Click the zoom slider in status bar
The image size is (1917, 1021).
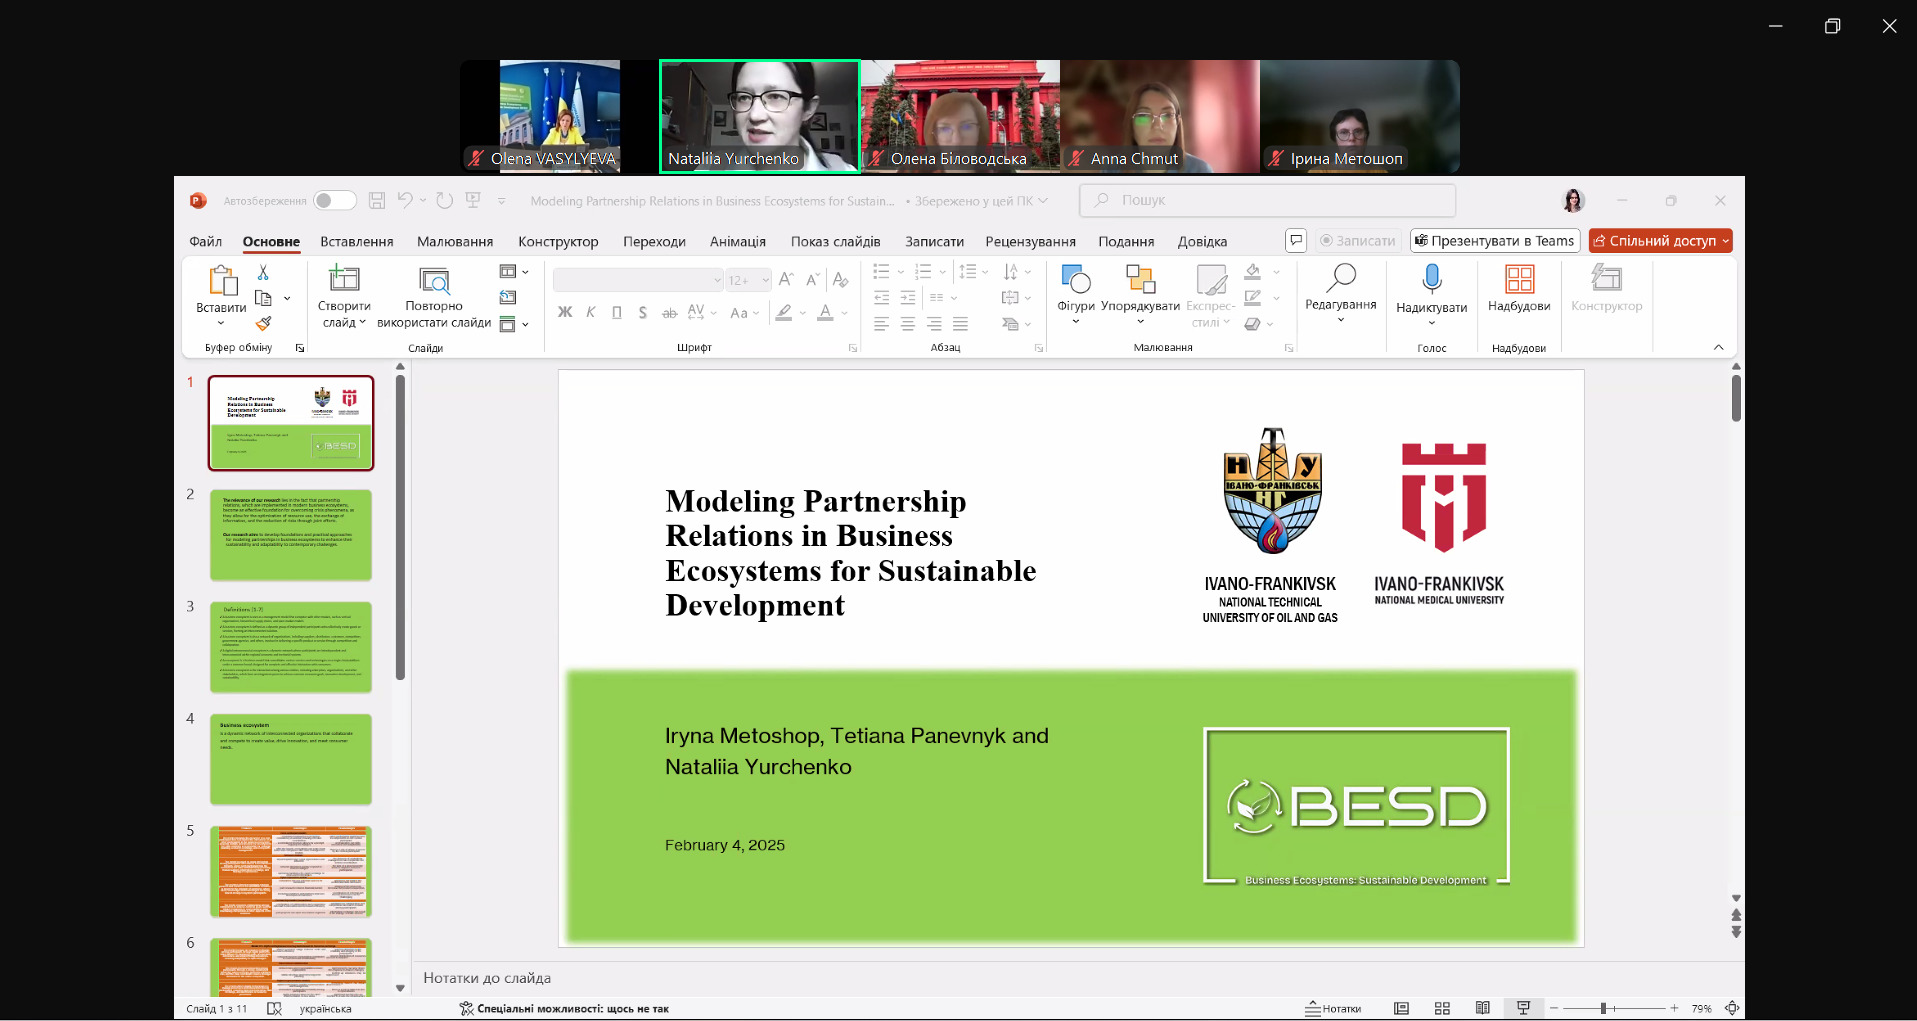1613,1008
